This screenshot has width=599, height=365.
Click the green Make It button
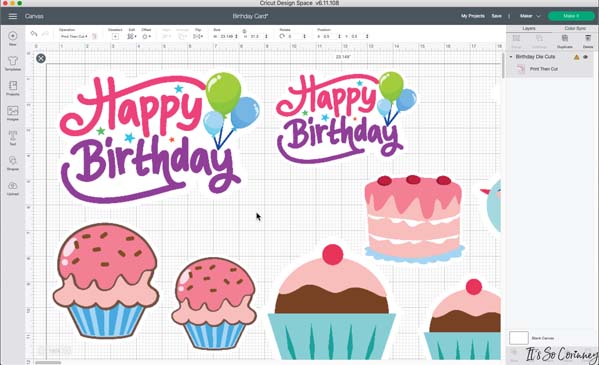571,16
